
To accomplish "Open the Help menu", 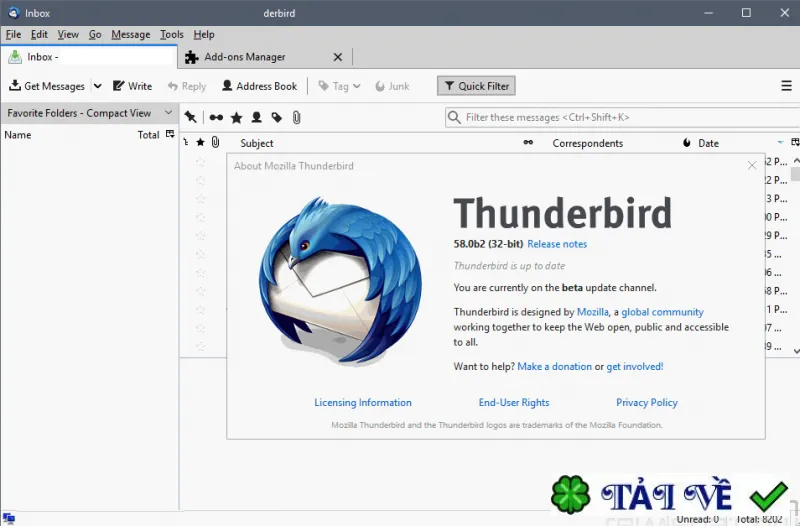I will pyautogui.click(x=204, y=34).
